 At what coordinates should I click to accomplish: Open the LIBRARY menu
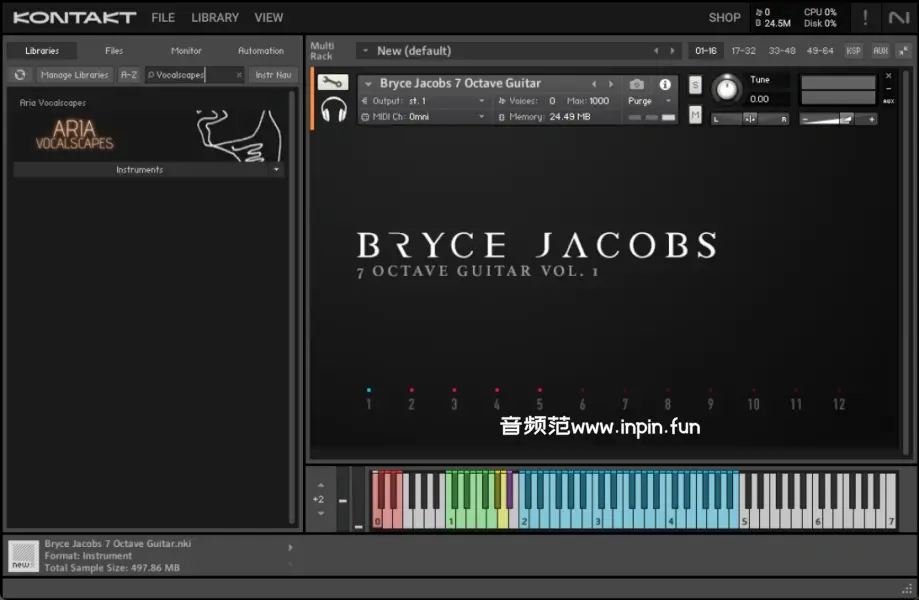[x=215, y=18]
